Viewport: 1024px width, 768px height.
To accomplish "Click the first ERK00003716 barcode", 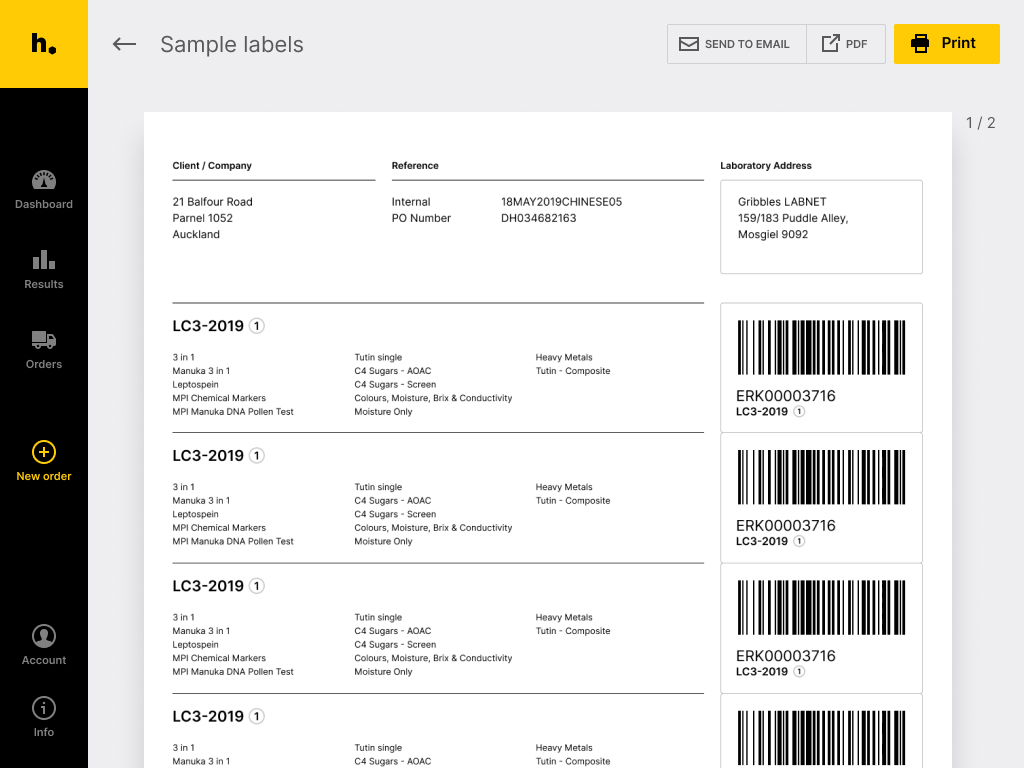I will [821, 347].
